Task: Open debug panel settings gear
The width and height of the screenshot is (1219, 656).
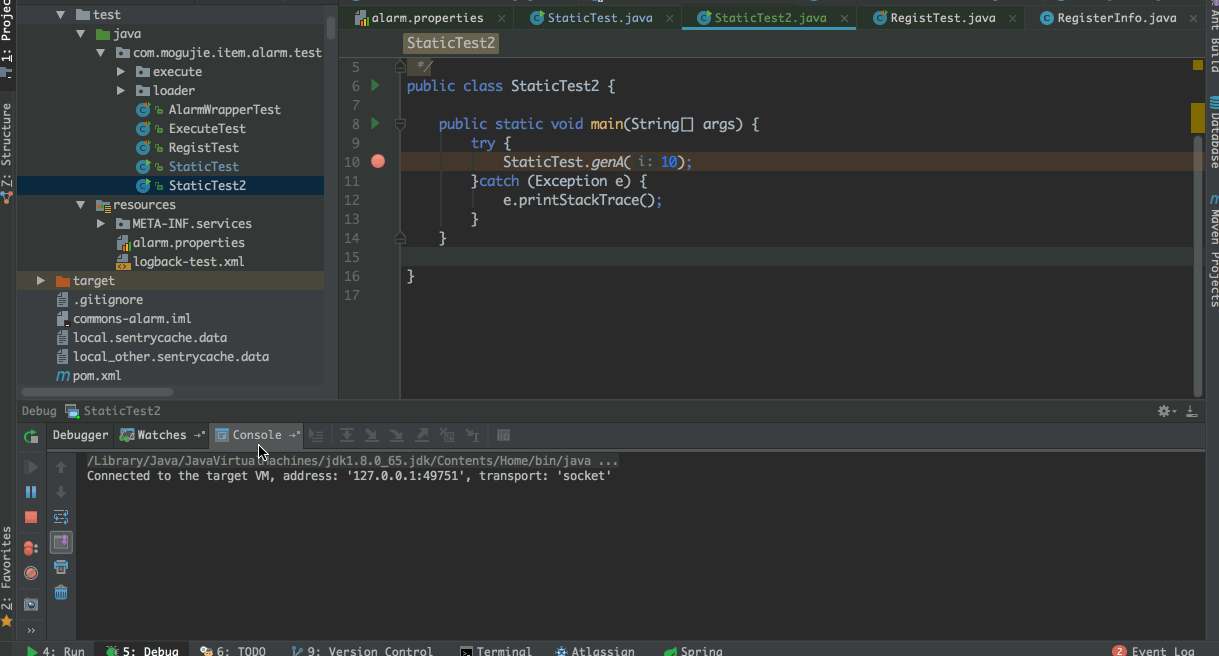Action: coord(1166,411)
